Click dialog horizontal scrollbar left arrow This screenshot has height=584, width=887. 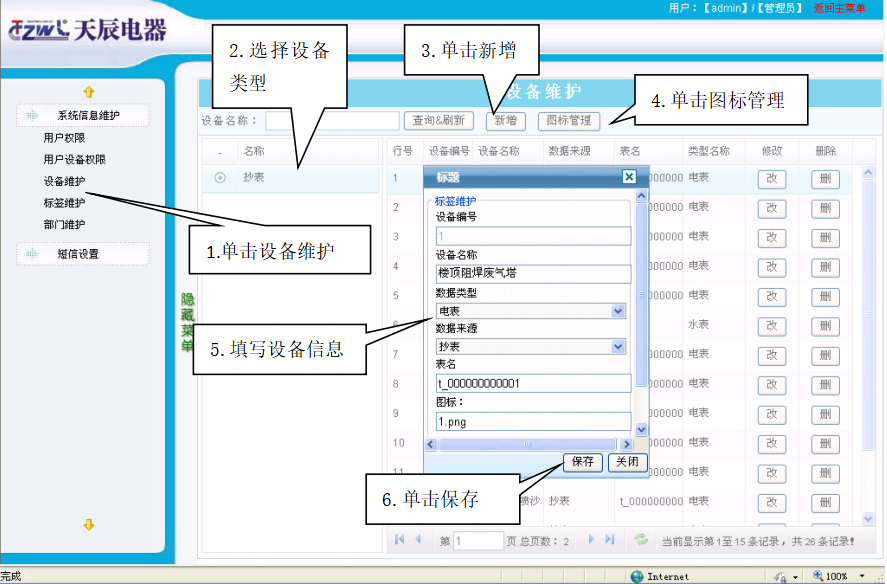(430, 444)
